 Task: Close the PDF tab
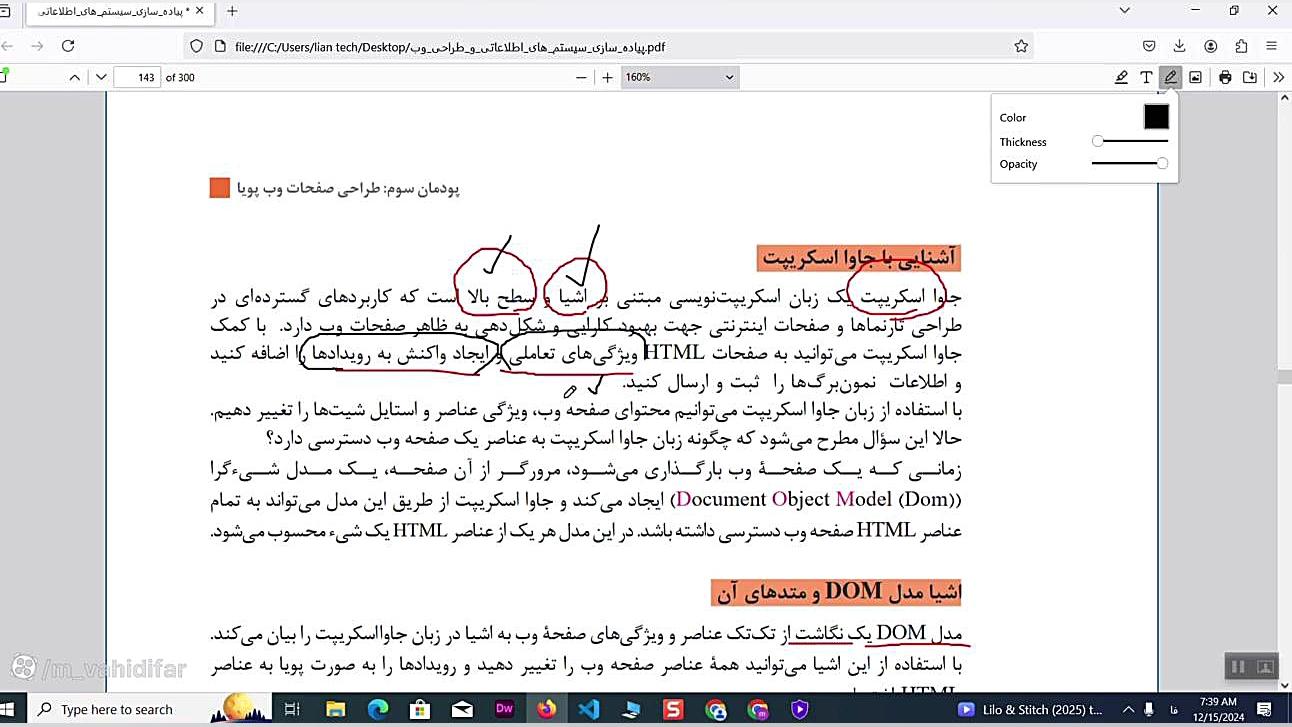(200, 11)
